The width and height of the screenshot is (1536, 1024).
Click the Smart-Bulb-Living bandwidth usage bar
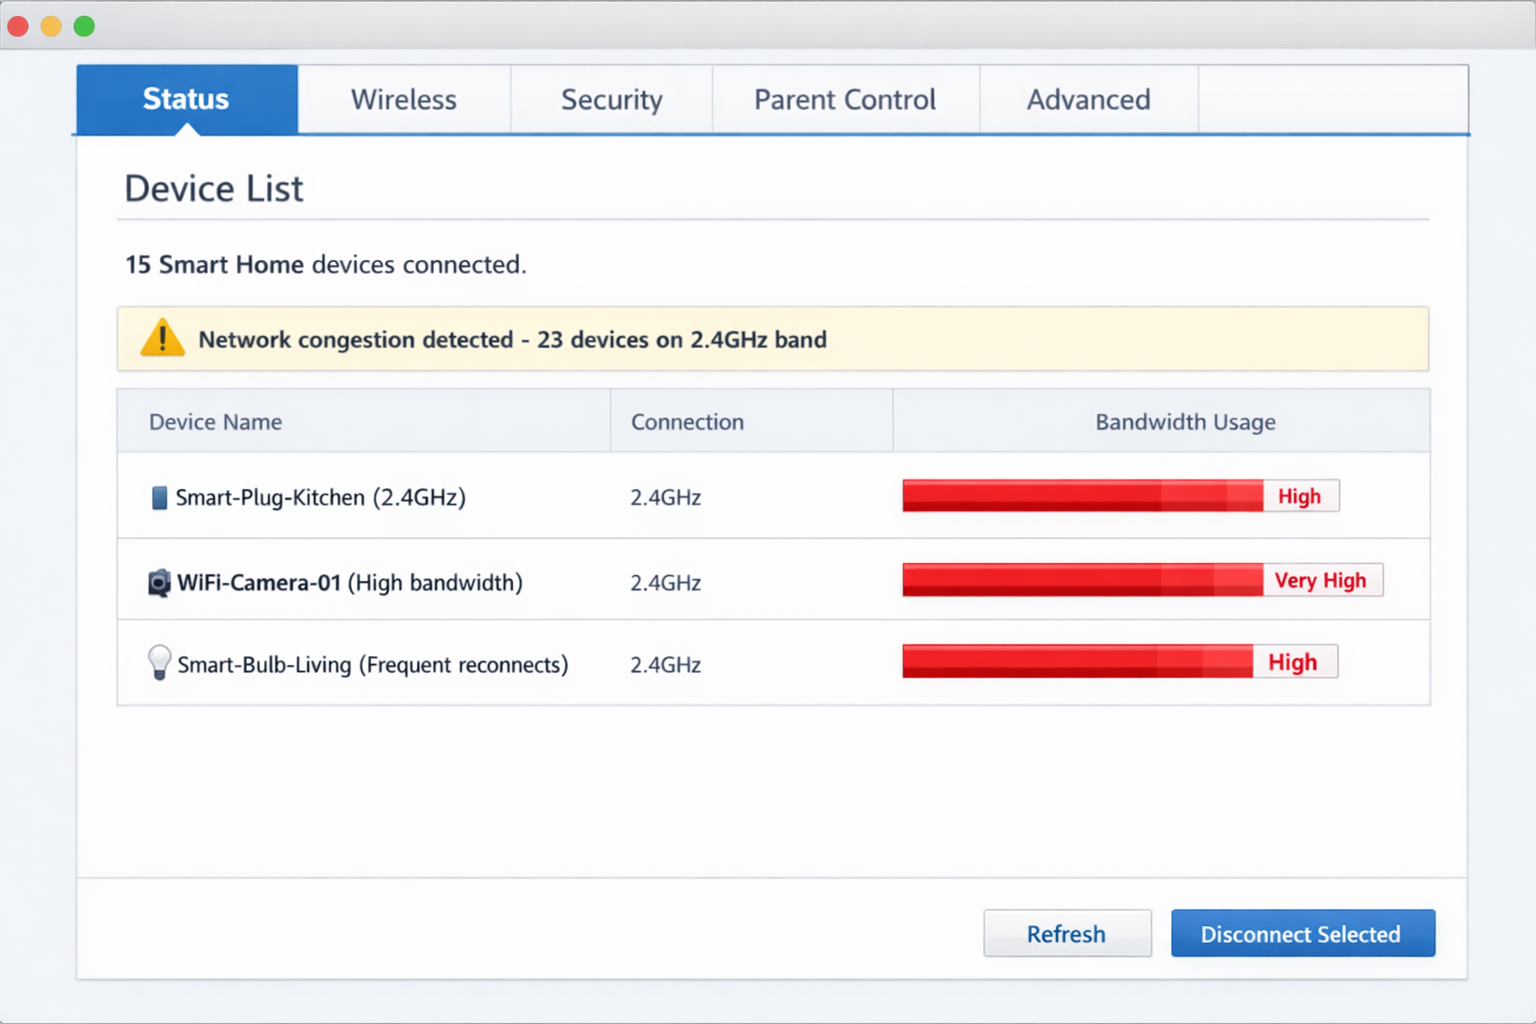pyautogui.click(x=1077, y=662)
